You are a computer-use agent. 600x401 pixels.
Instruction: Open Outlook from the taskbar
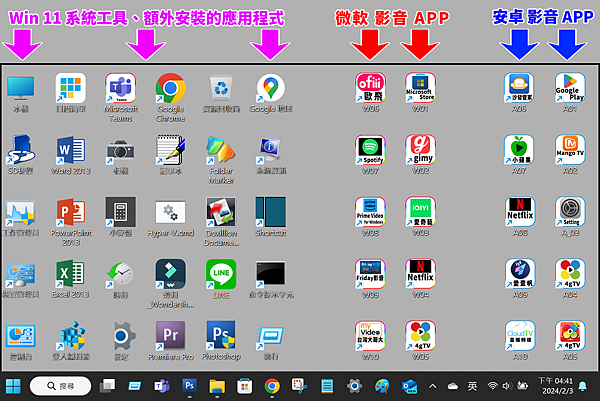click(409, 386)
